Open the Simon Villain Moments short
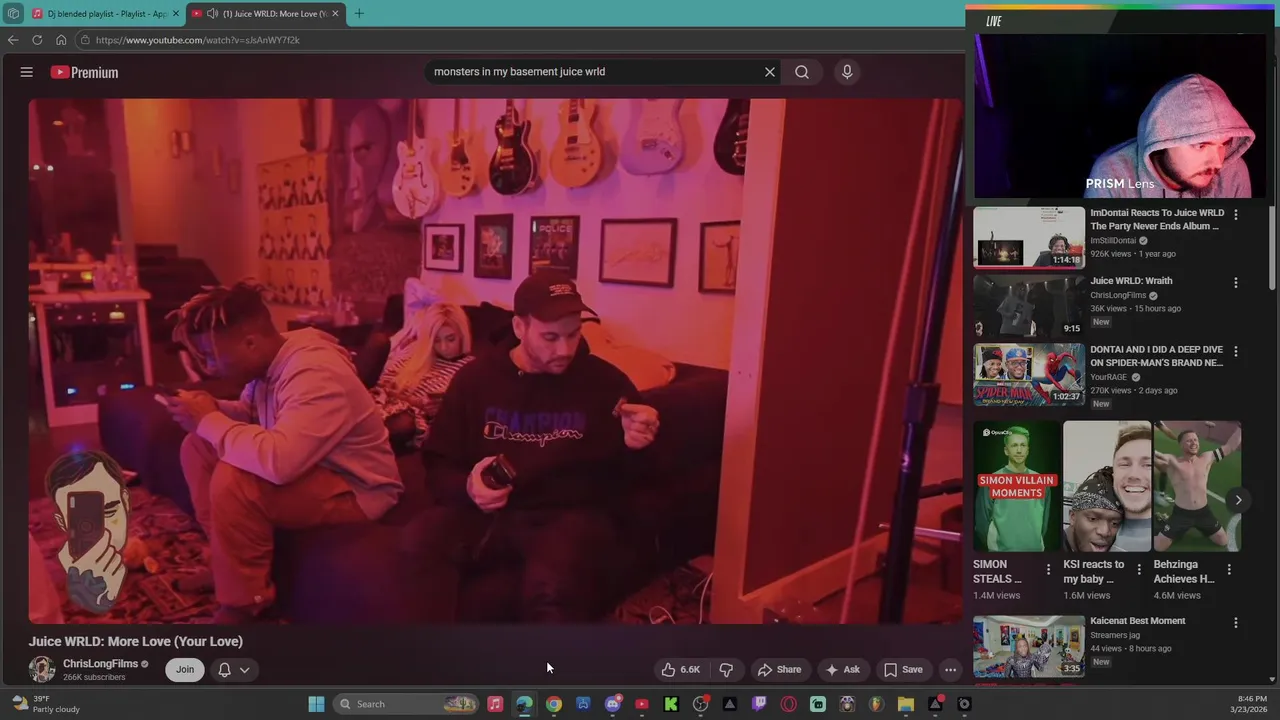The width and height of the screenshot is (1280, 720). (1017, 486)
